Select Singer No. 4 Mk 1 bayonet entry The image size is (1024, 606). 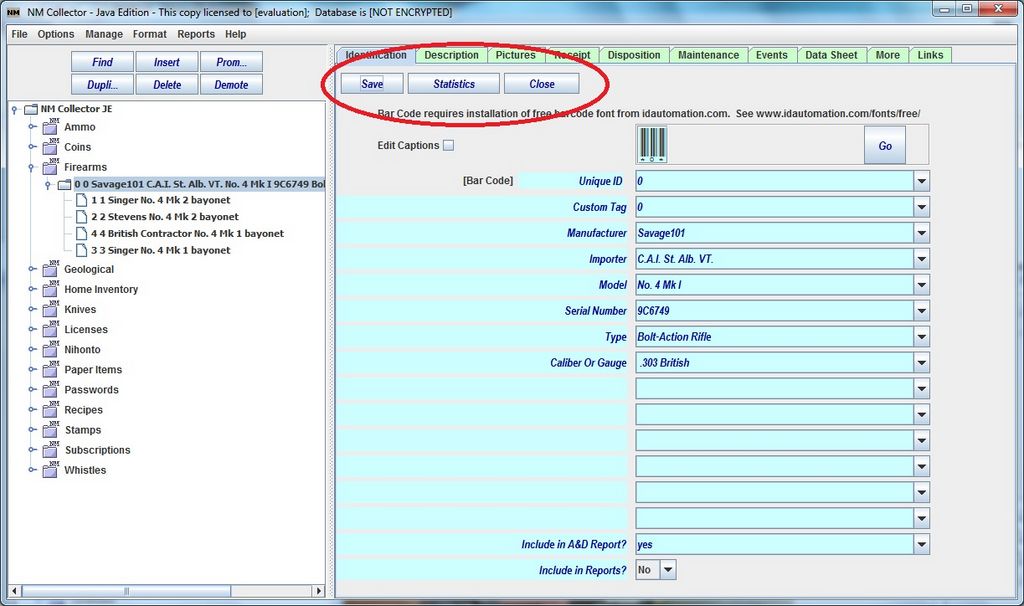tap(160, 251)
